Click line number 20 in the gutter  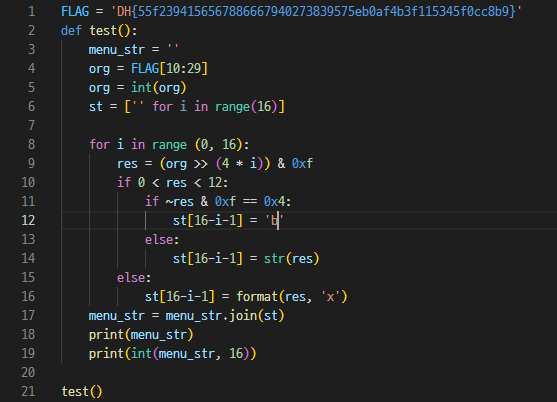tap(28, 373)
